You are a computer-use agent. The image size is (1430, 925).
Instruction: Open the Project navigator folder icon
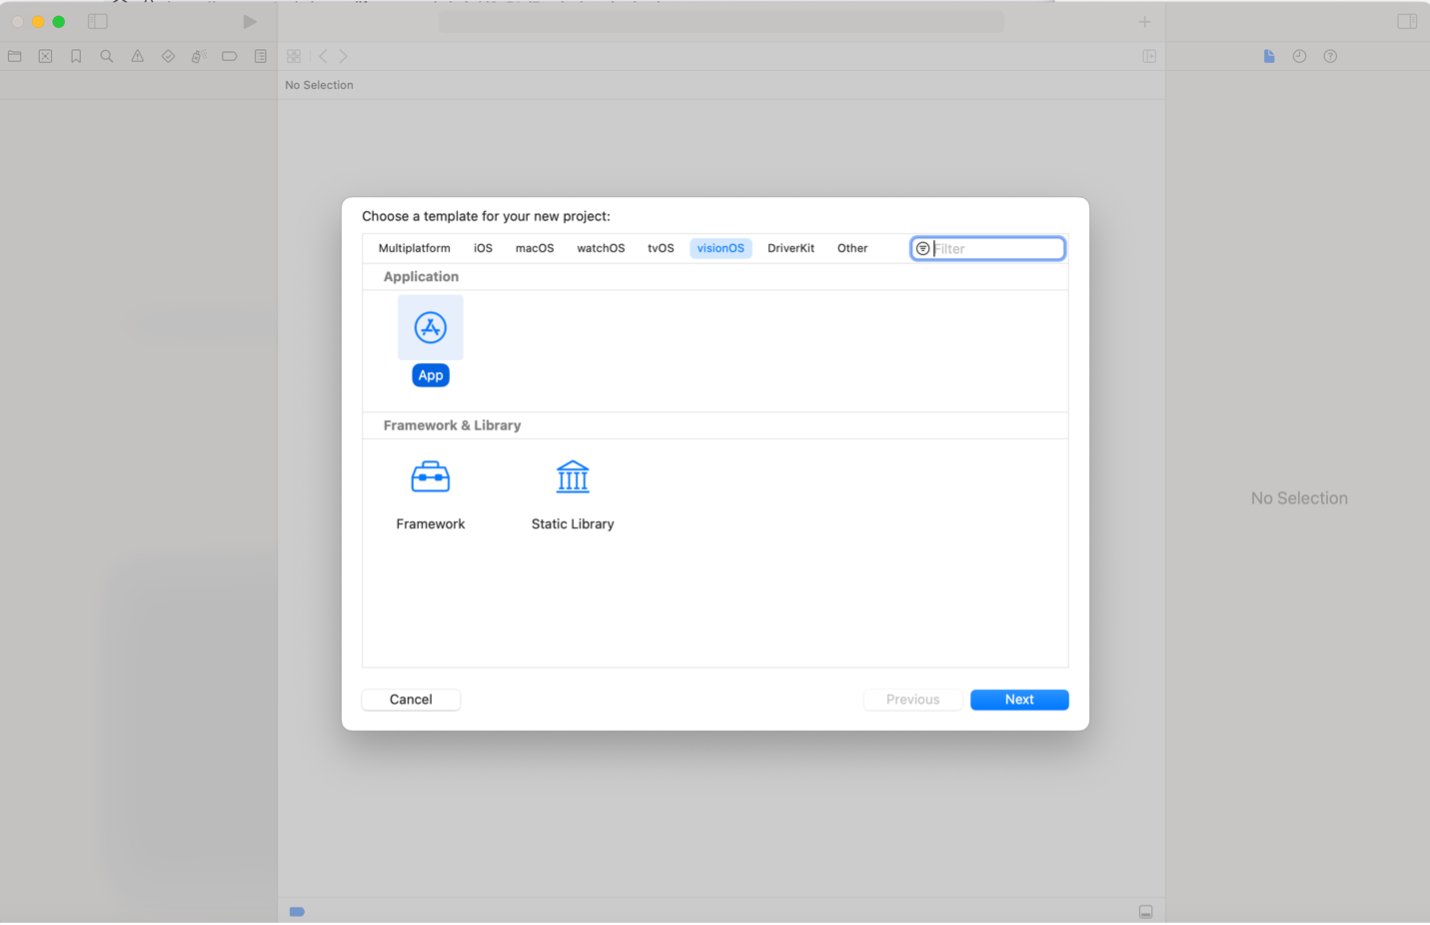click(x=14, y=56)
